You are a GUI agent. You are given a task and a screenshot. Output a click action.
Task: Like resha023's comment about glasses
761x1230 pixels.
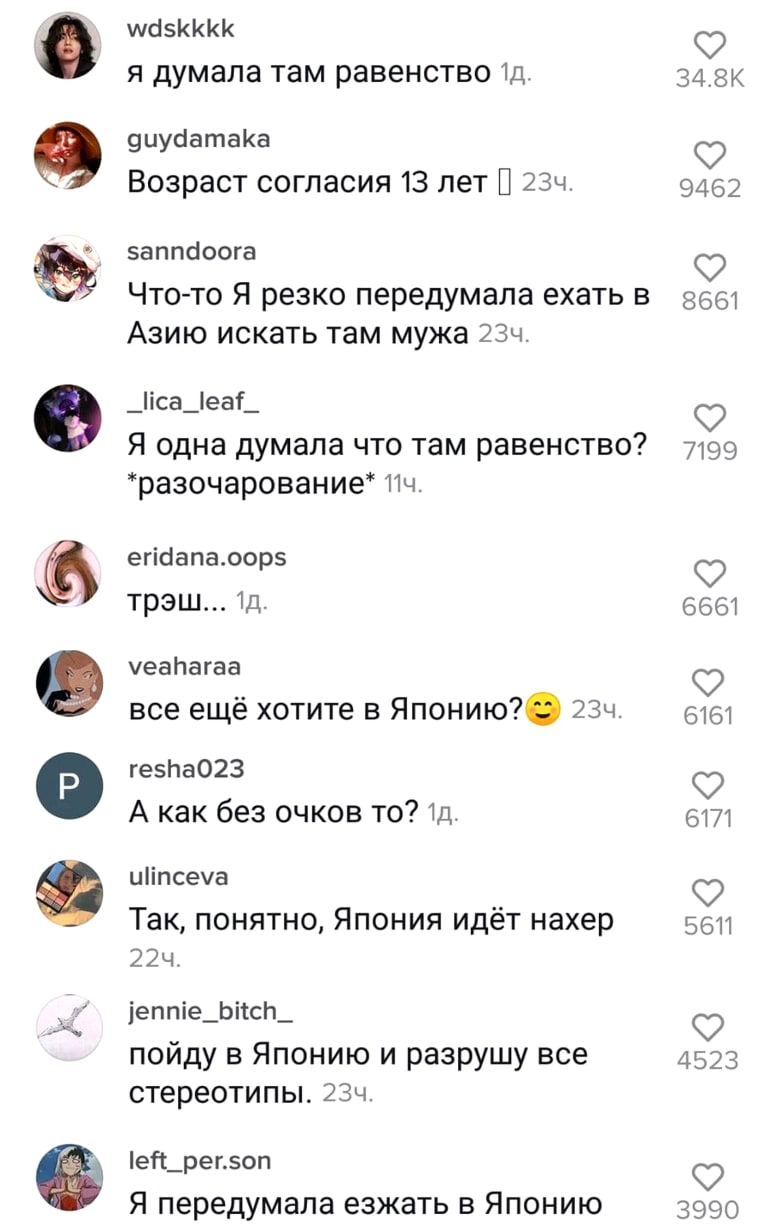coord(709,785)
